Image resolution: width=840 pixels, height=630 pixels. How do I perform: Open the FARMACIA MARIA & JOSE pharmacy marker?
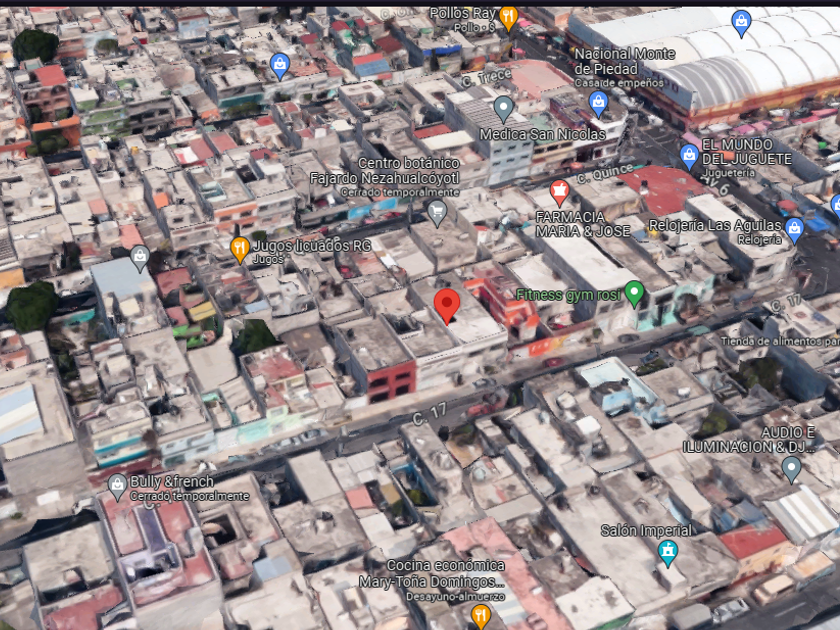559,193
